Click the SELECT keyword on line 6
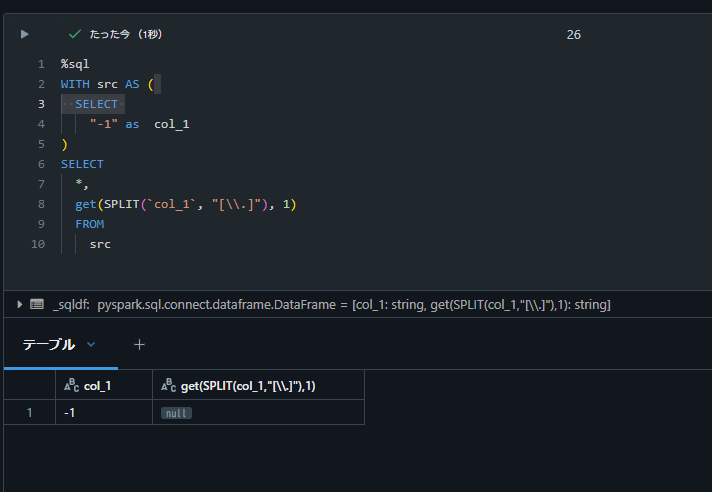The height and width of the screenshot is (492, 712). pos(82,164)
